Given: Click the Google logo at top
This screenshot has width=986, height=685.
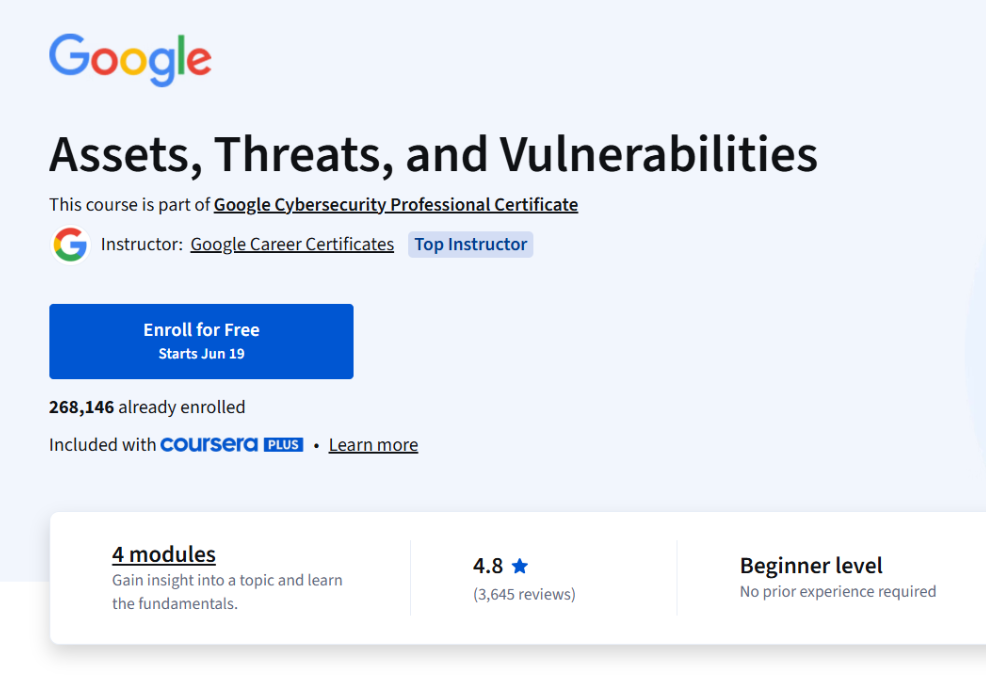Looking at the screenshot, I should point(130,60).
